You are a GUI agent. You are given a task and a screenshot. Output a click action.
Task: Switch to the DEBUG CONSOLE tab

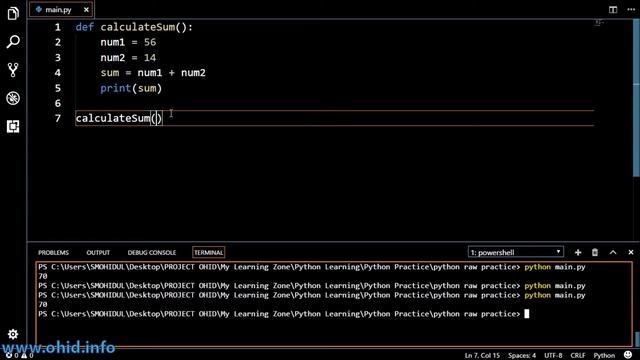(x=152, y=253)
